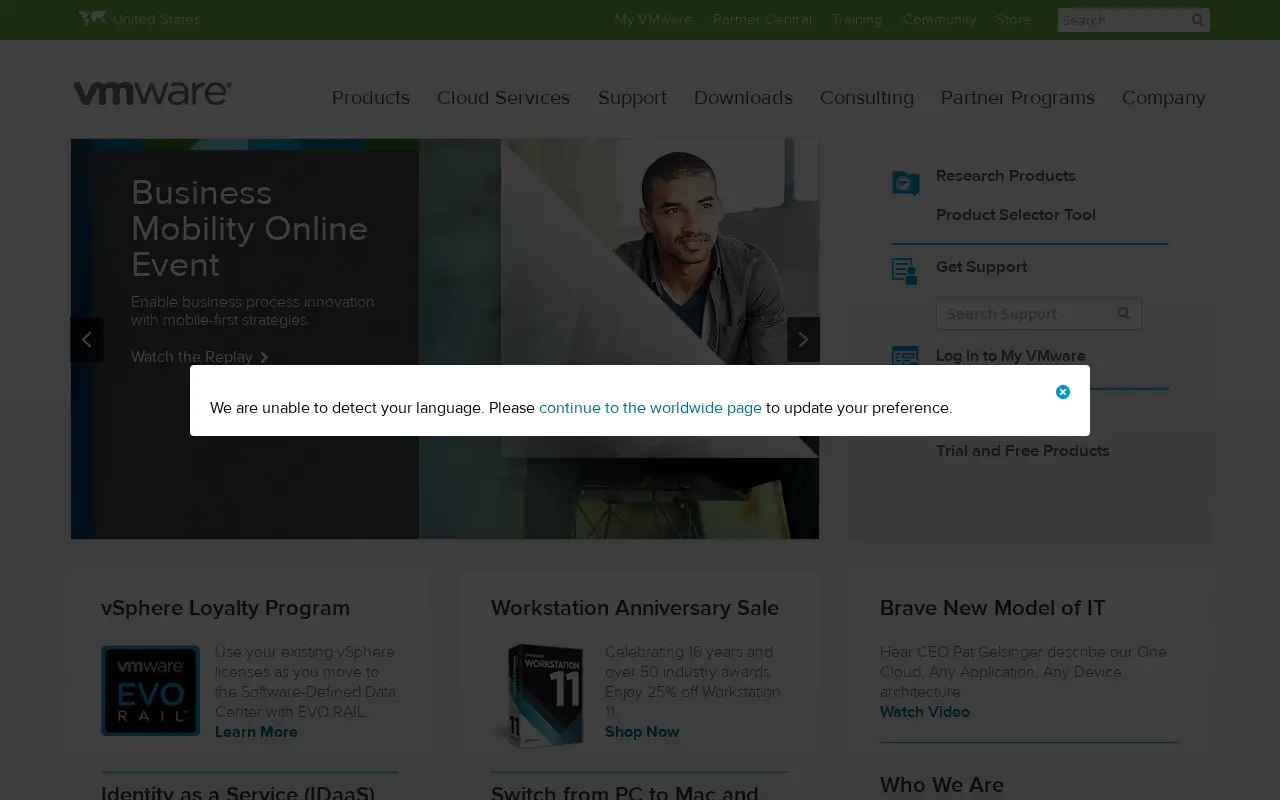
Task: Close the language detection popup
Action: pos(1063,392)
